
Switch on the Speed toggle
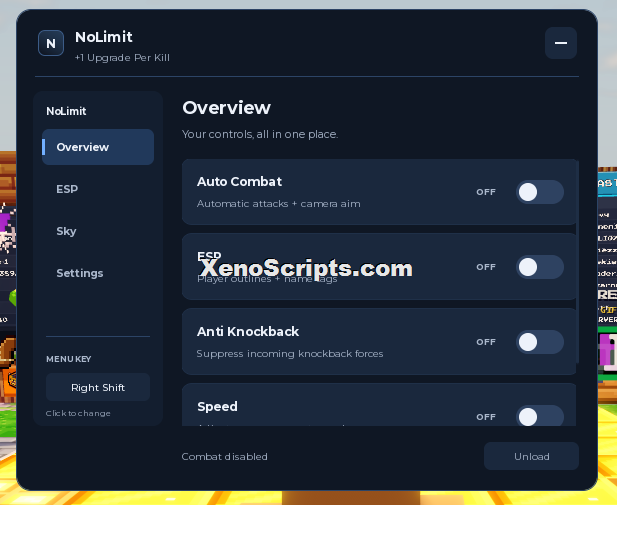[x=539, y=416]
